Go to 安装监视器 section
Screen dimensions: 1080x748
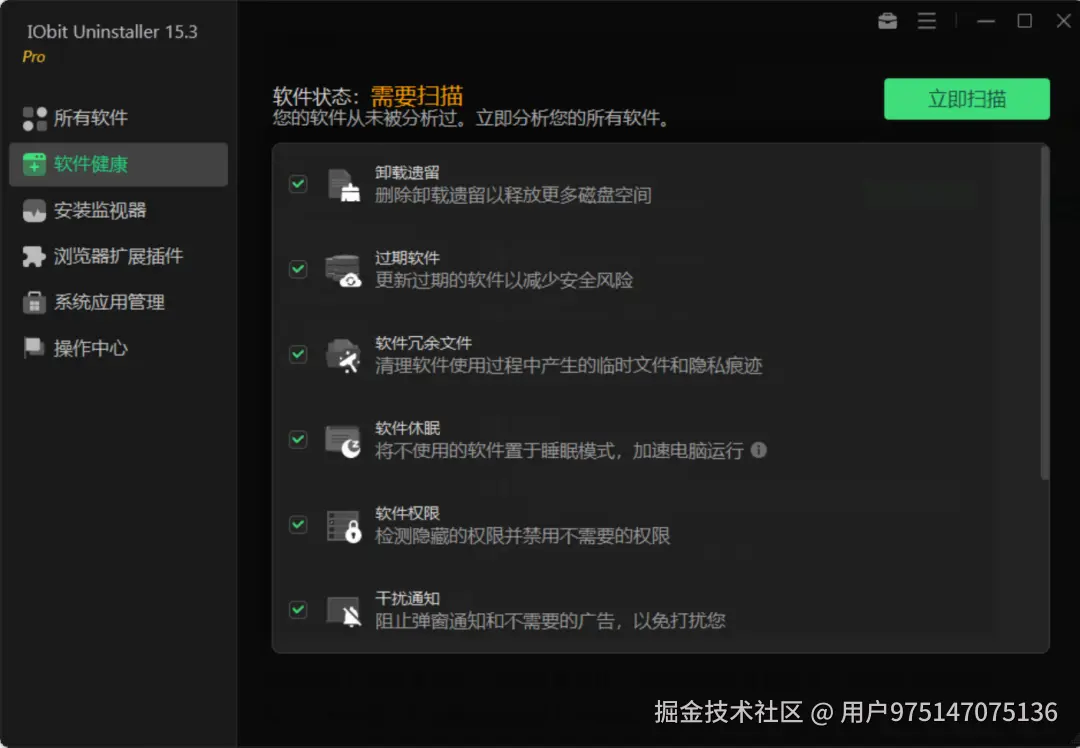(x=118, y=211)
